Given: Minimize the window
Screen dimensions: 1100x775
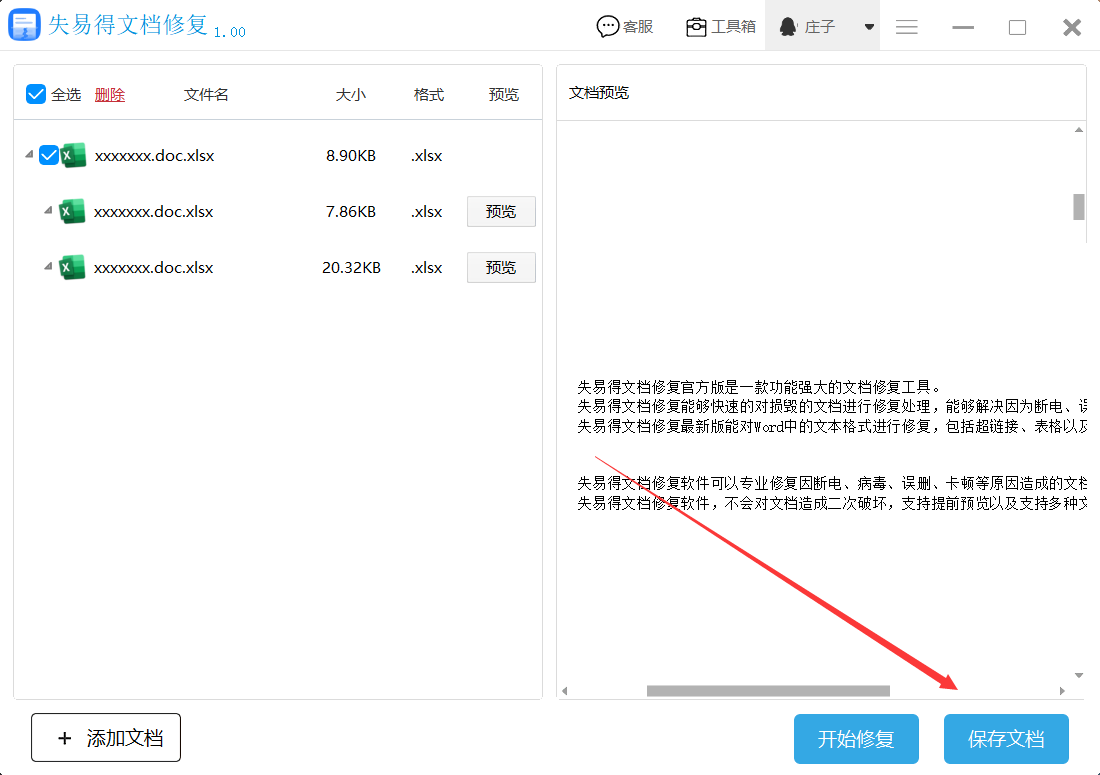Looking at the screenshot, I should tap(962, 27).
